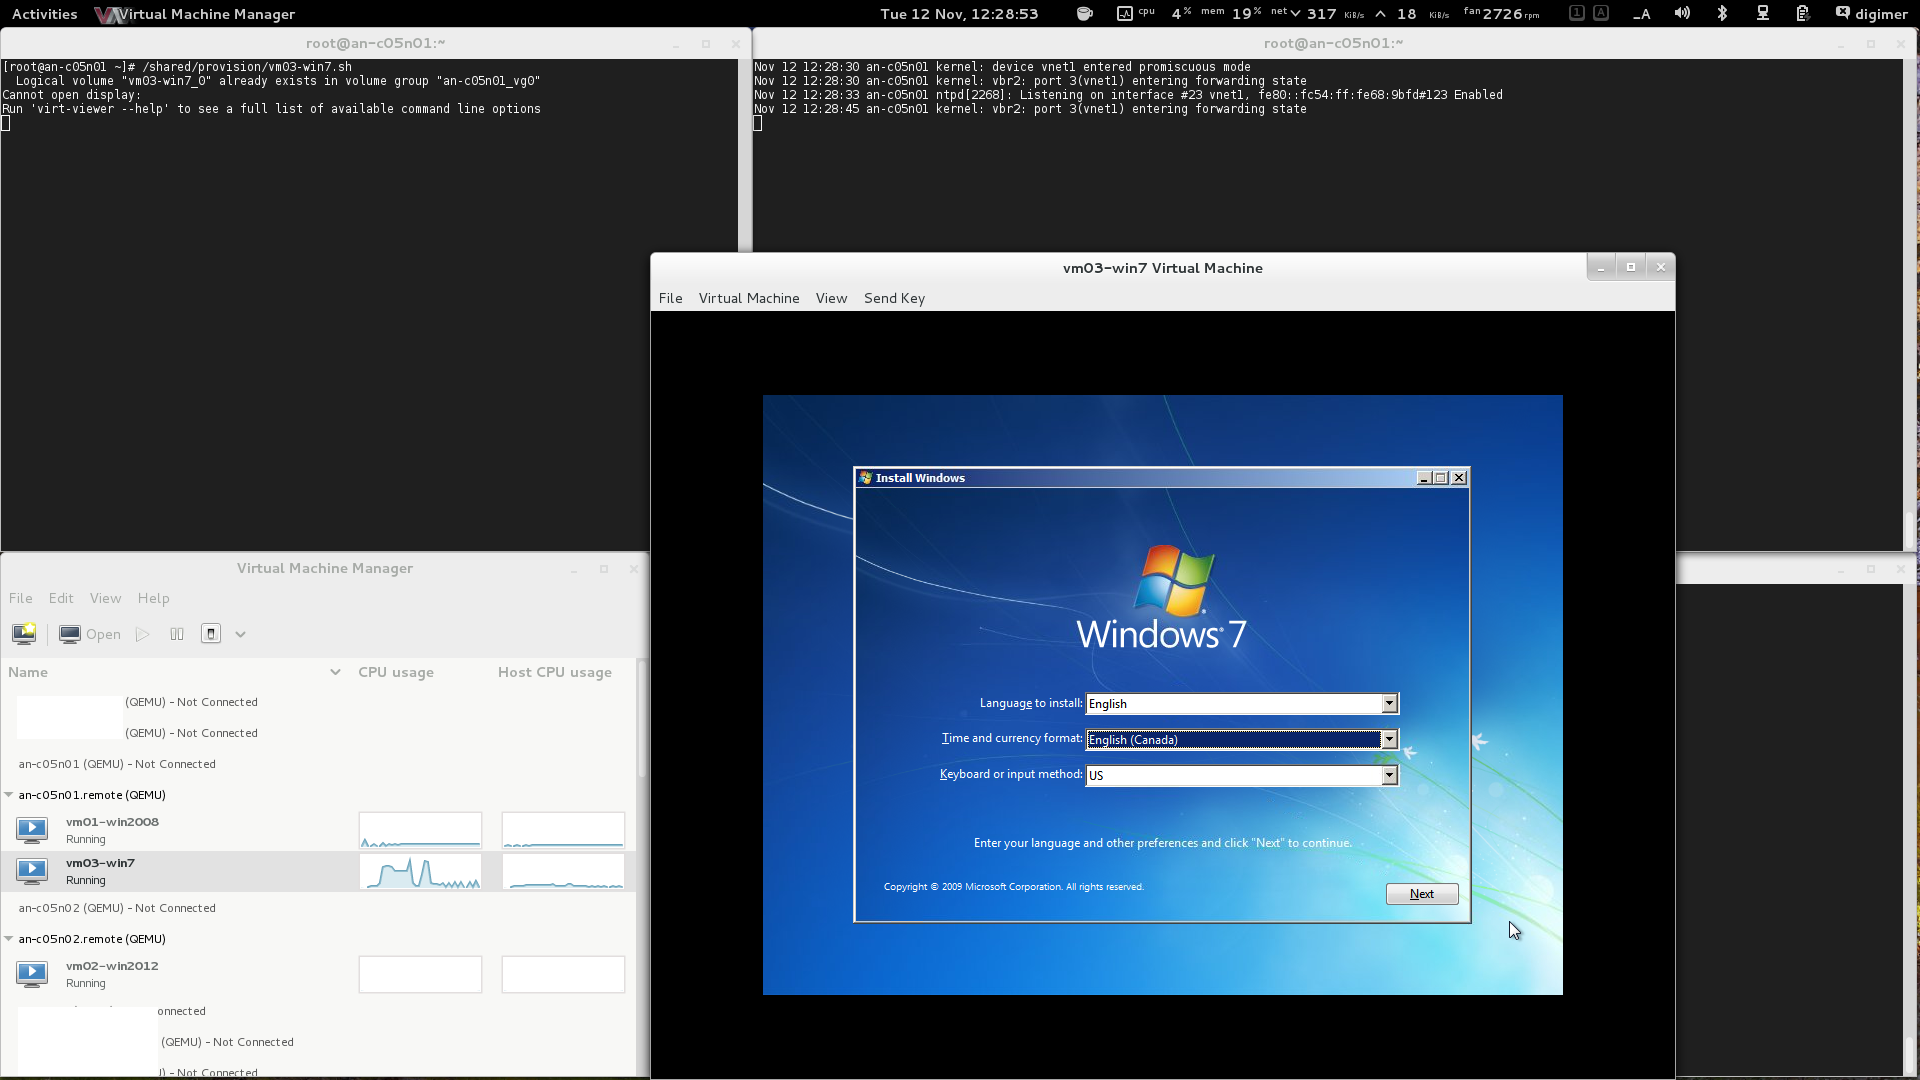Click the caffeine coffee cup icon in top bar
Viewport: 1920px width, 1080px height.
coord(1084,14)
